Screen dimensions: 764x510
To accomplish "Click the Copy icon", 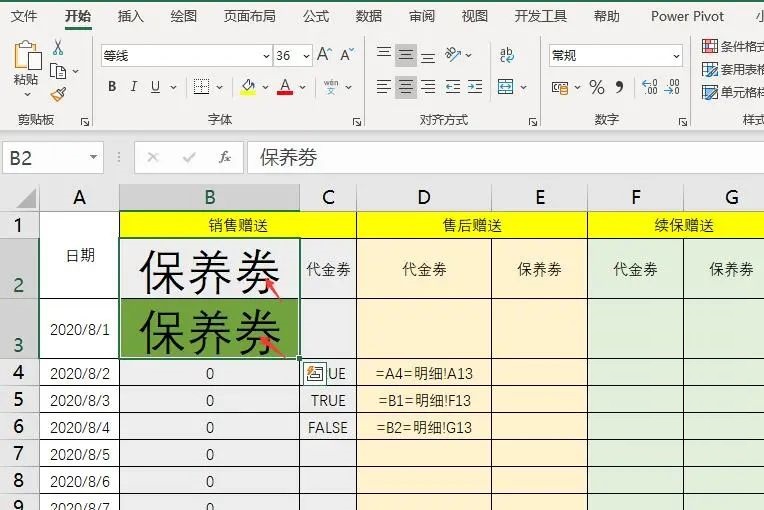I will [58, 71].
